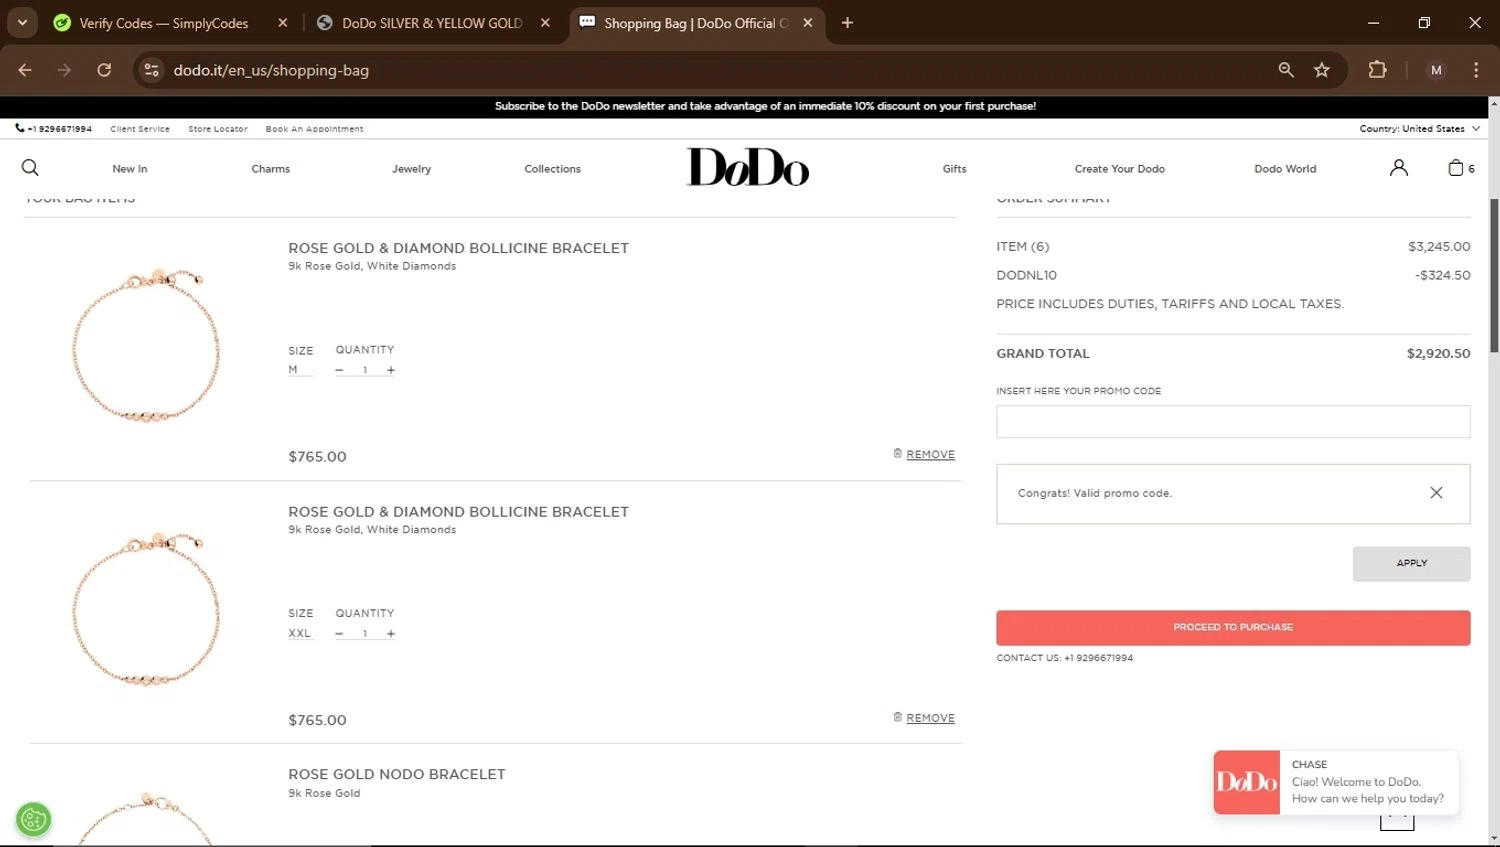Focus the promo code input field
The image size is (1500, 847).
point(1233,422)
